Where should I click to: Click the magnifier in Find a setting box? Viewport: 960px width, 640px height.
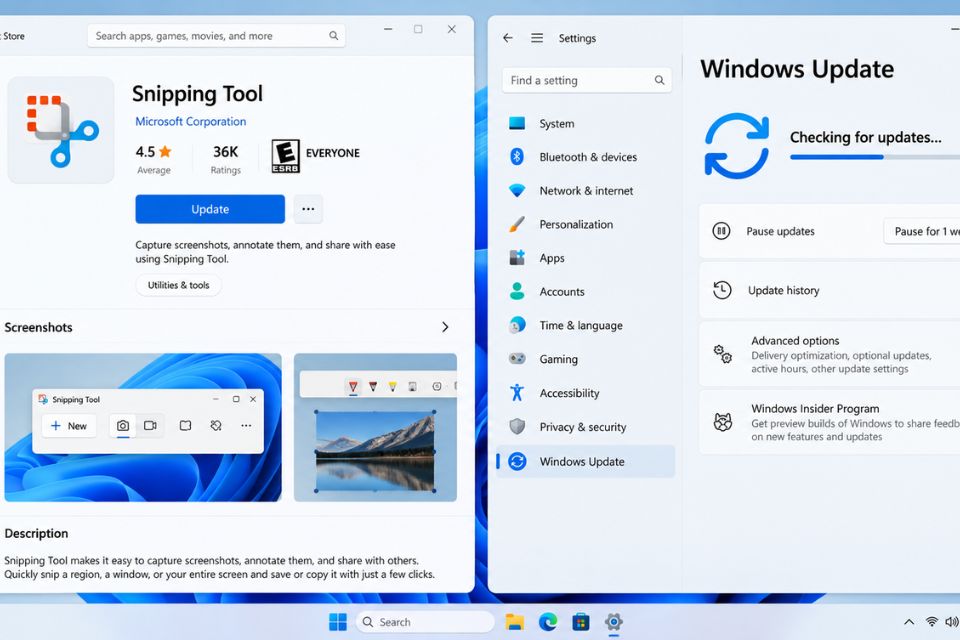pyautogui.click(x=659, y=80)
